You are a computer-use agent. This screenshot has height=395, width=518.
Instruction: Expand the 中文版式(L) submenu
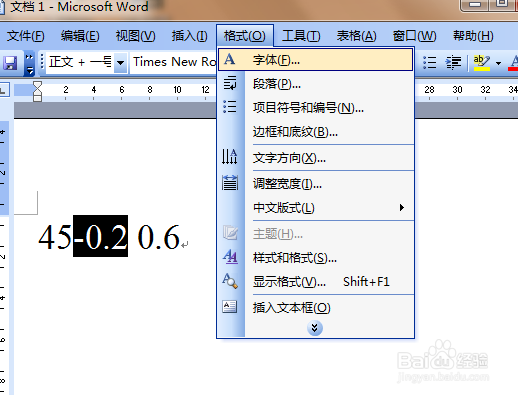click(315, 208)
